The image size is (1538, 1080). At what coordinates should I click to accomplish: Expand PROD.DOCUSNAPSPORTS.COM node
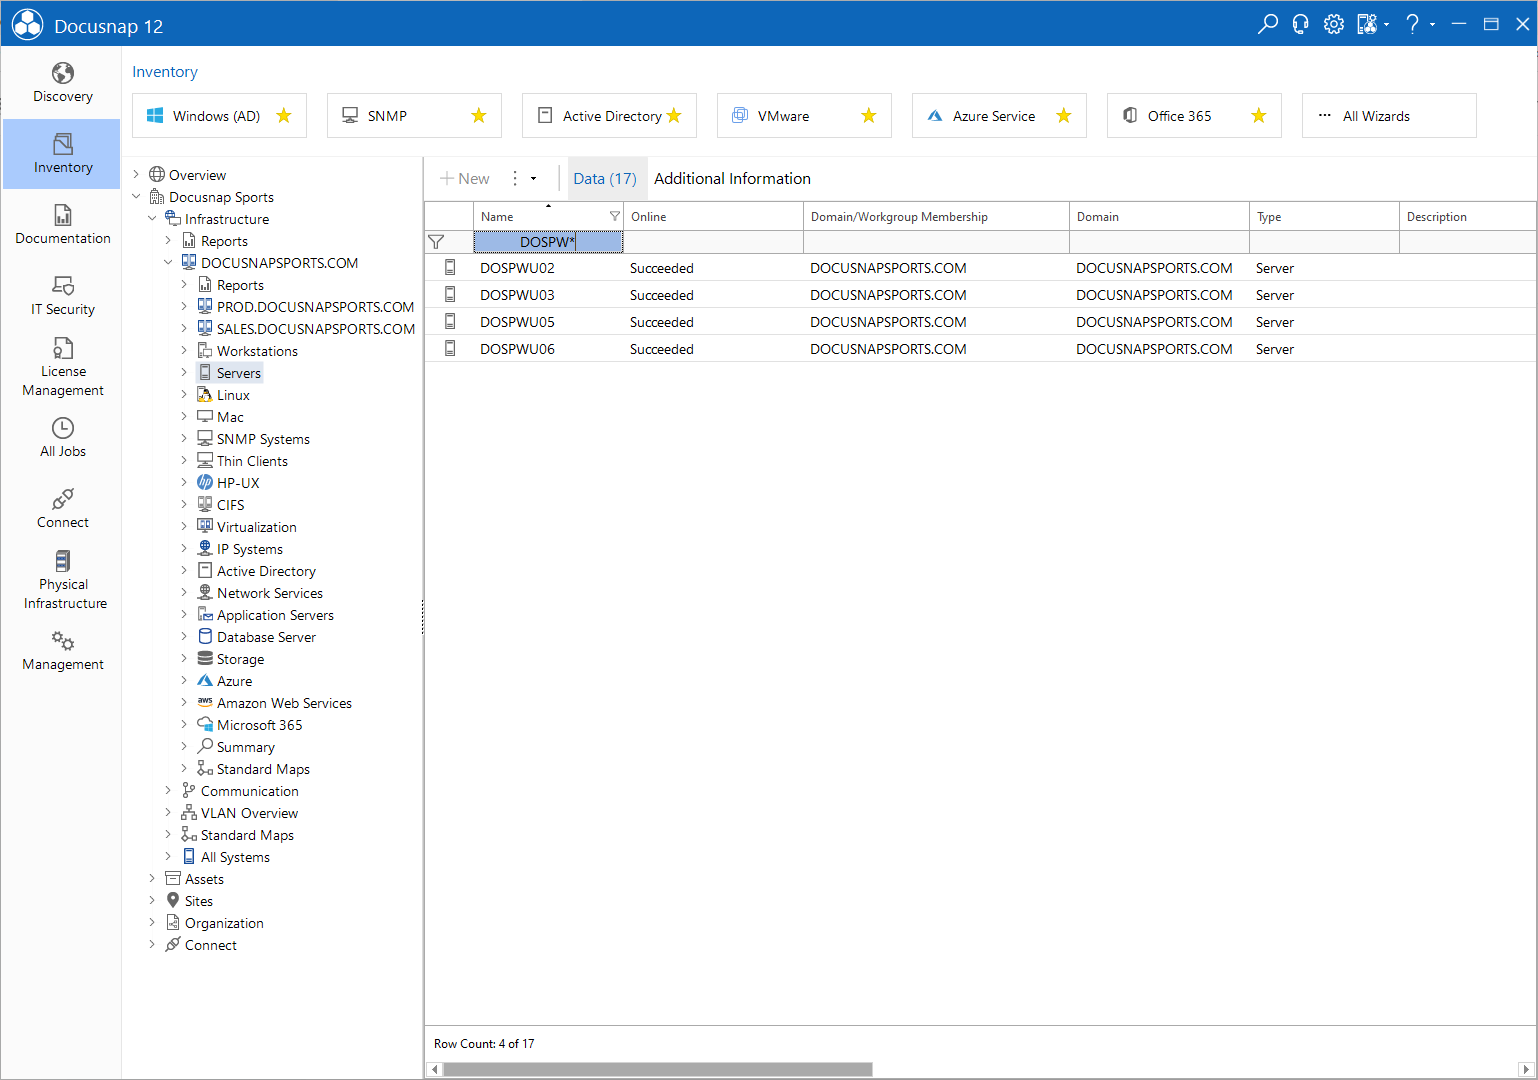click(x=184, y=306)
